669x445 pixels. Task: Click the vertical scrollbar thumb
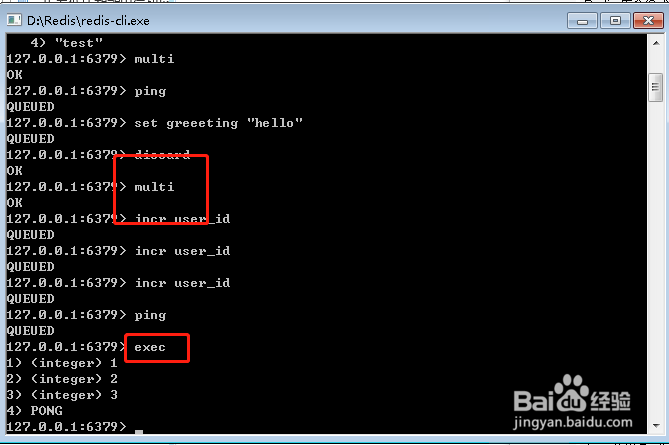[x=655, y=87]
